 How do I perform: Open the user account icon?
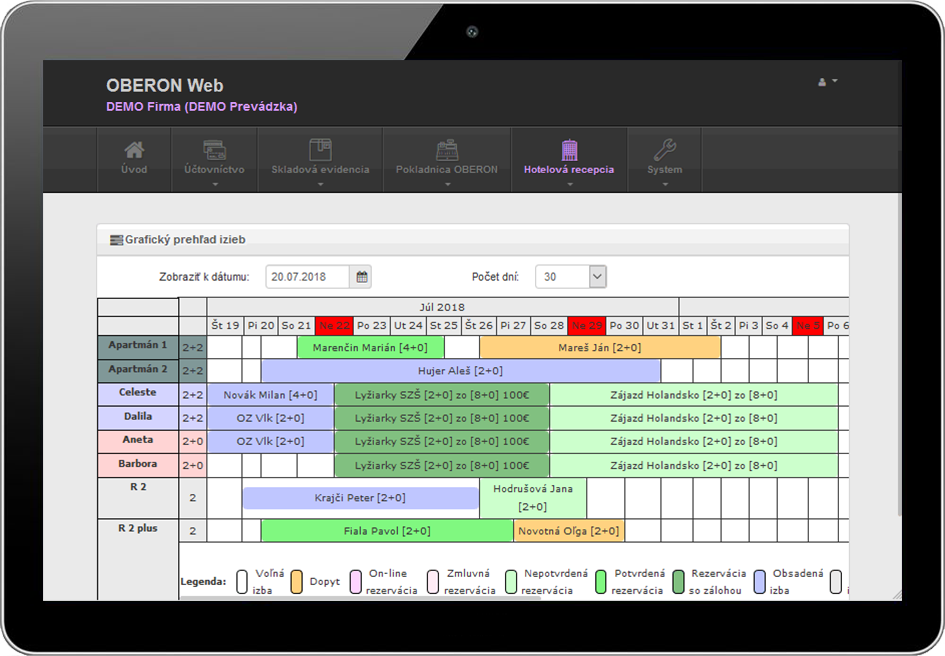tap(821, 82)
